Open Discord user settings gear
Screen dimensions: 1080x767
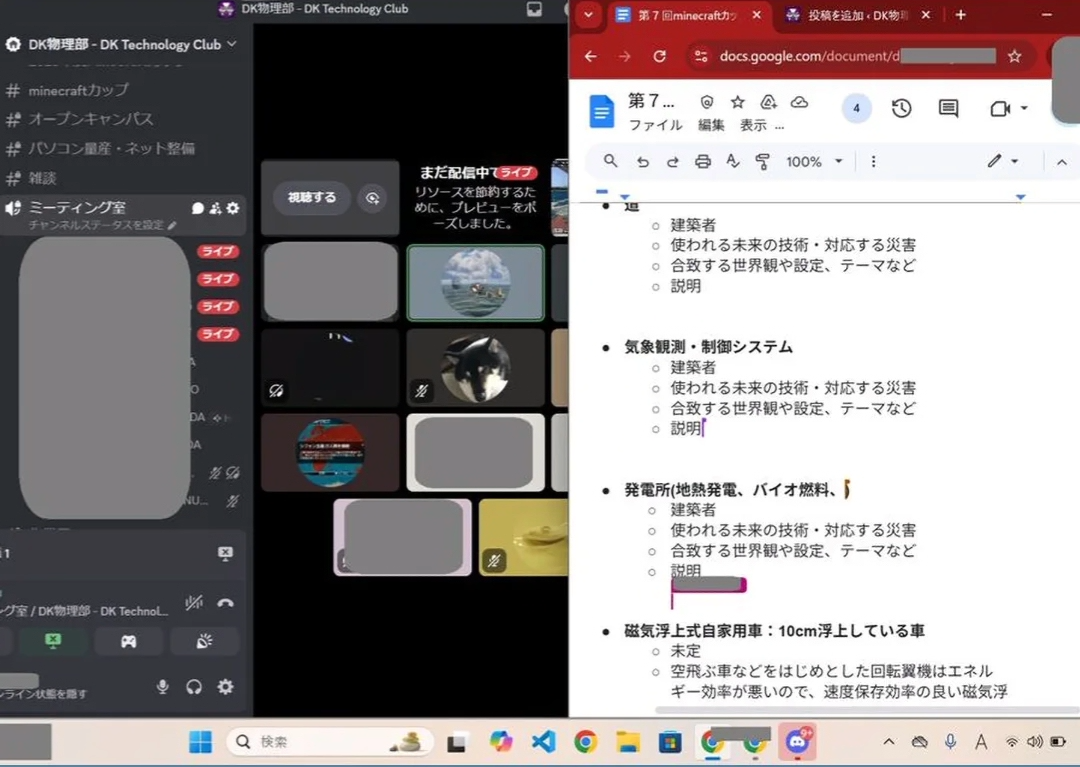226,686
